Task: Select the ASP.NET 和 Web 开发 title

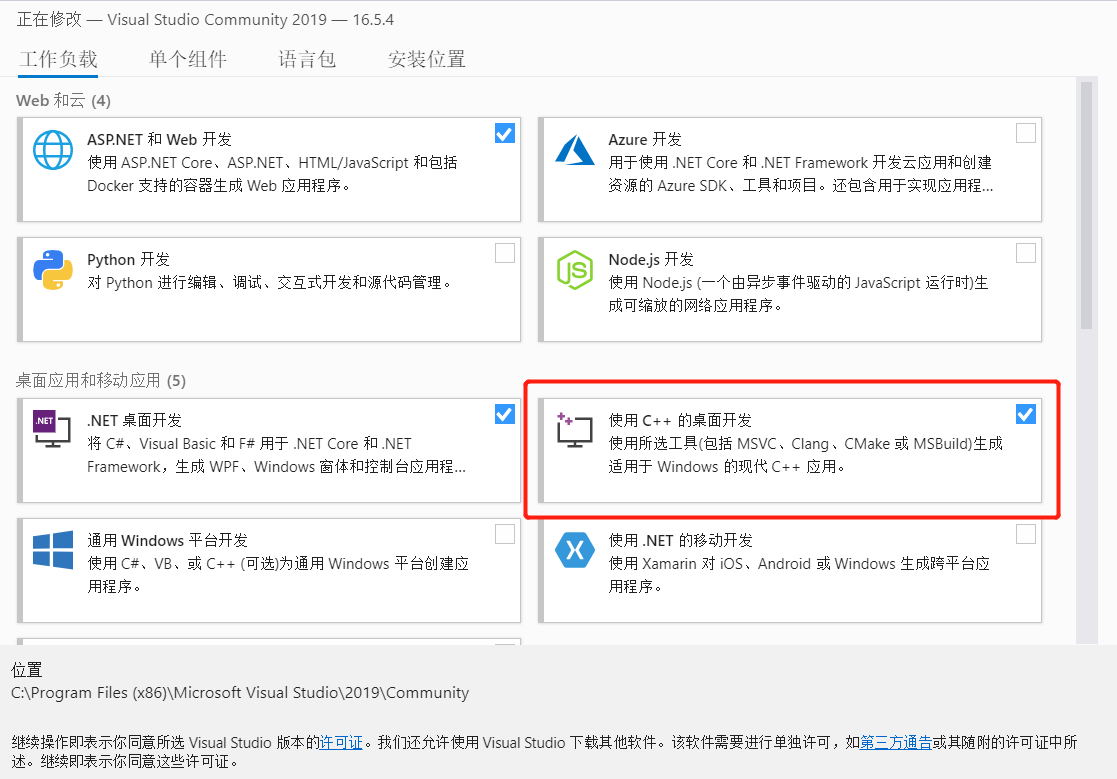Action: click(x=160, y=140)
